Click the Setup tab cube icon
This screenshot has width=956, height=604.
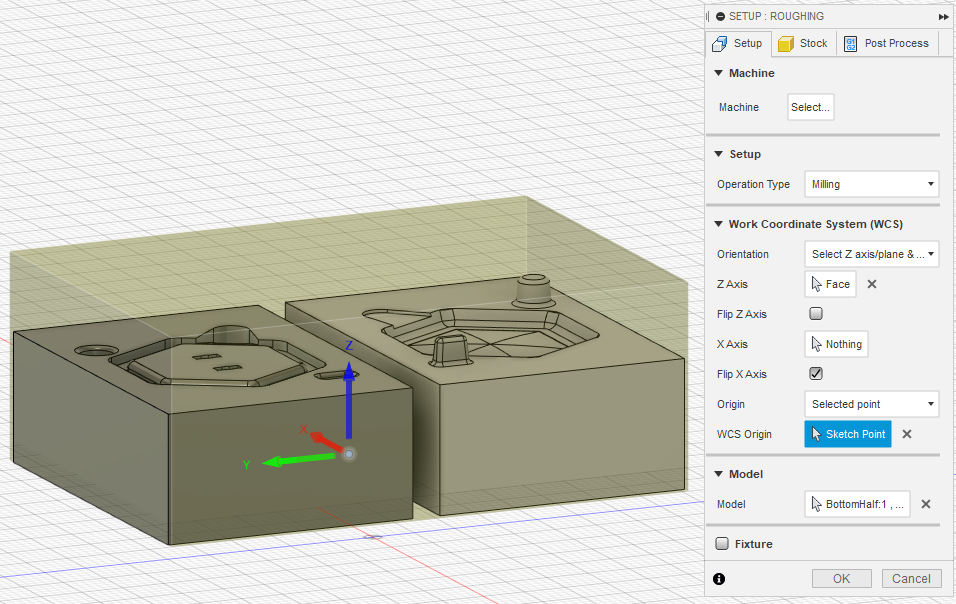pyautogui.click(x=720, y=43)
